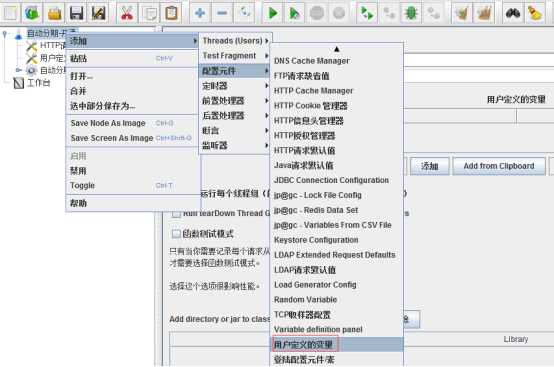Click the grey Stop icon
This screenshot has width=554, height=367.
click(x=317, y=13)
